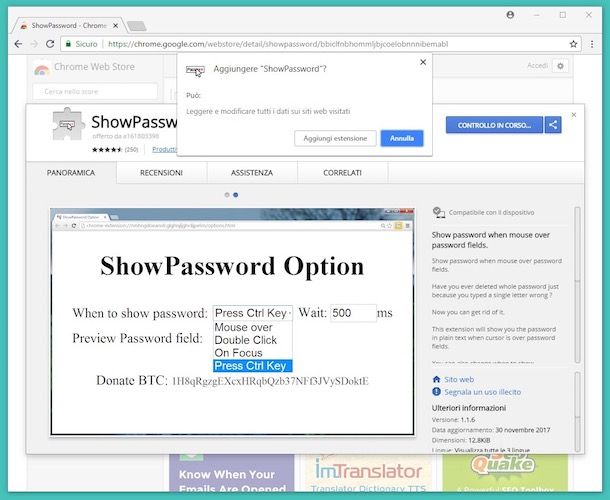610x500 pixels.
Task: Click the address bar URL
Action: point(278,44)
